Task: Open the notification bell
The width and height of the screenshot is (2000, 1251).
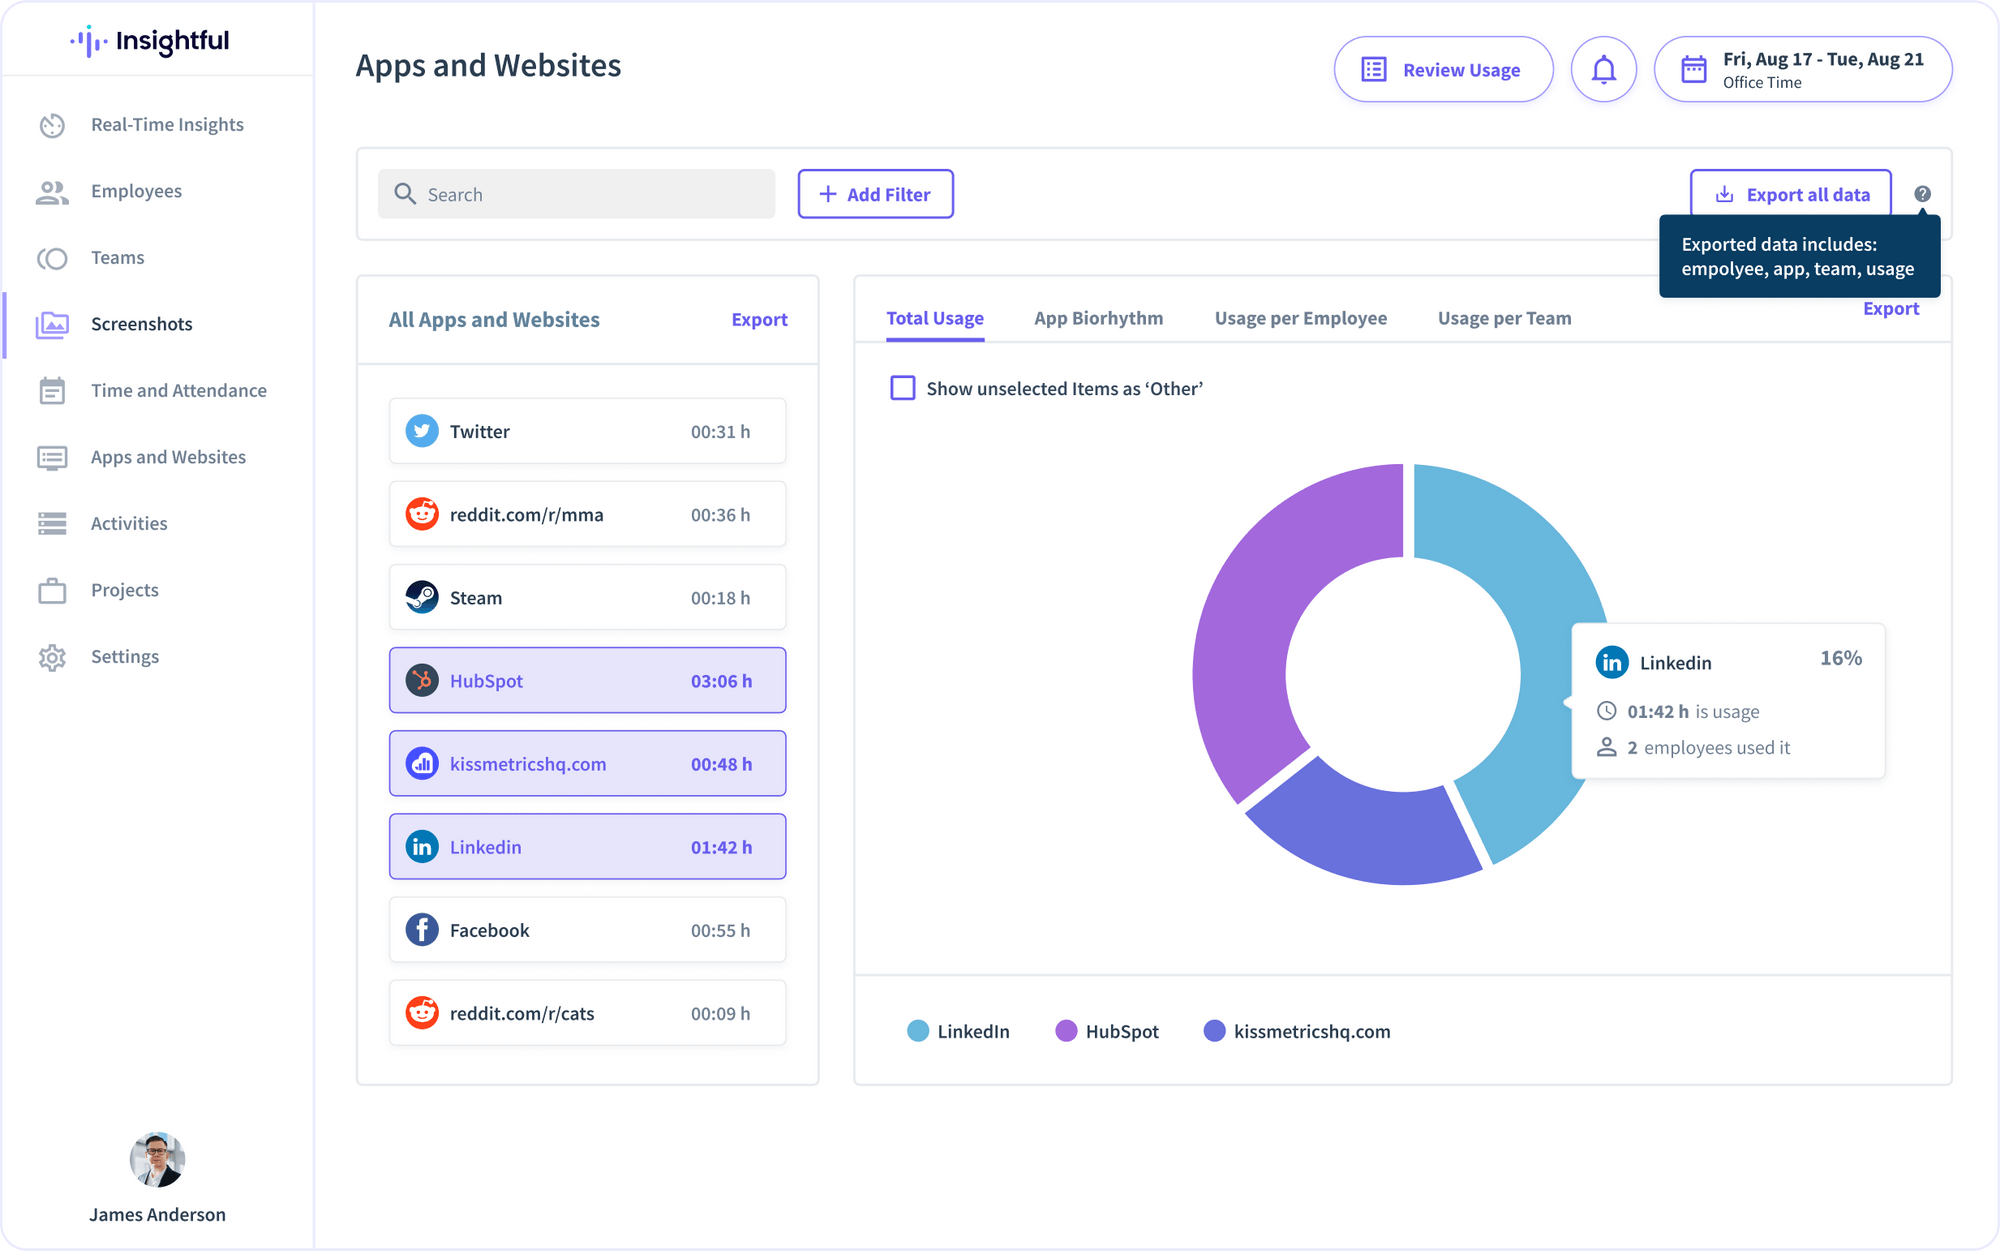Action: coord(1603,69)
